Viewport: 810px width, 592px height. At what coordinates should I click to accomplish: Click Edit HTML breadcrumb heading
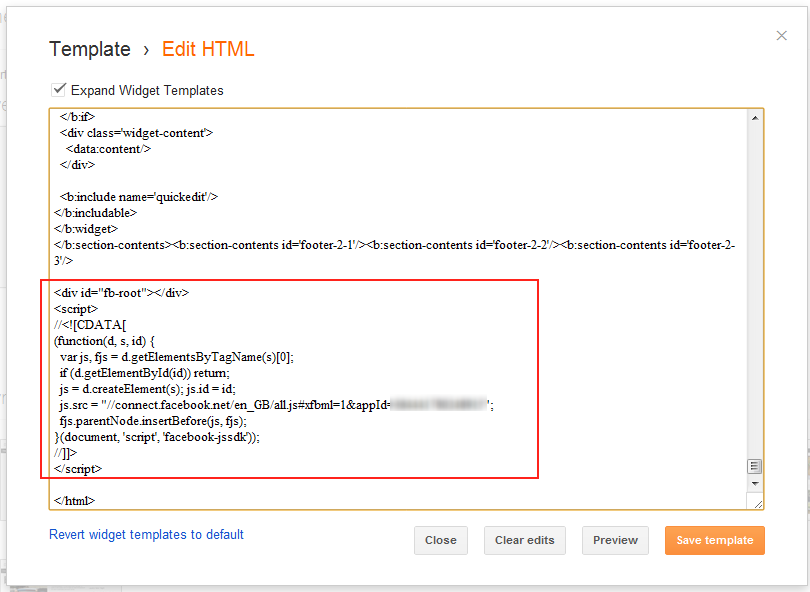pos(208,50)
